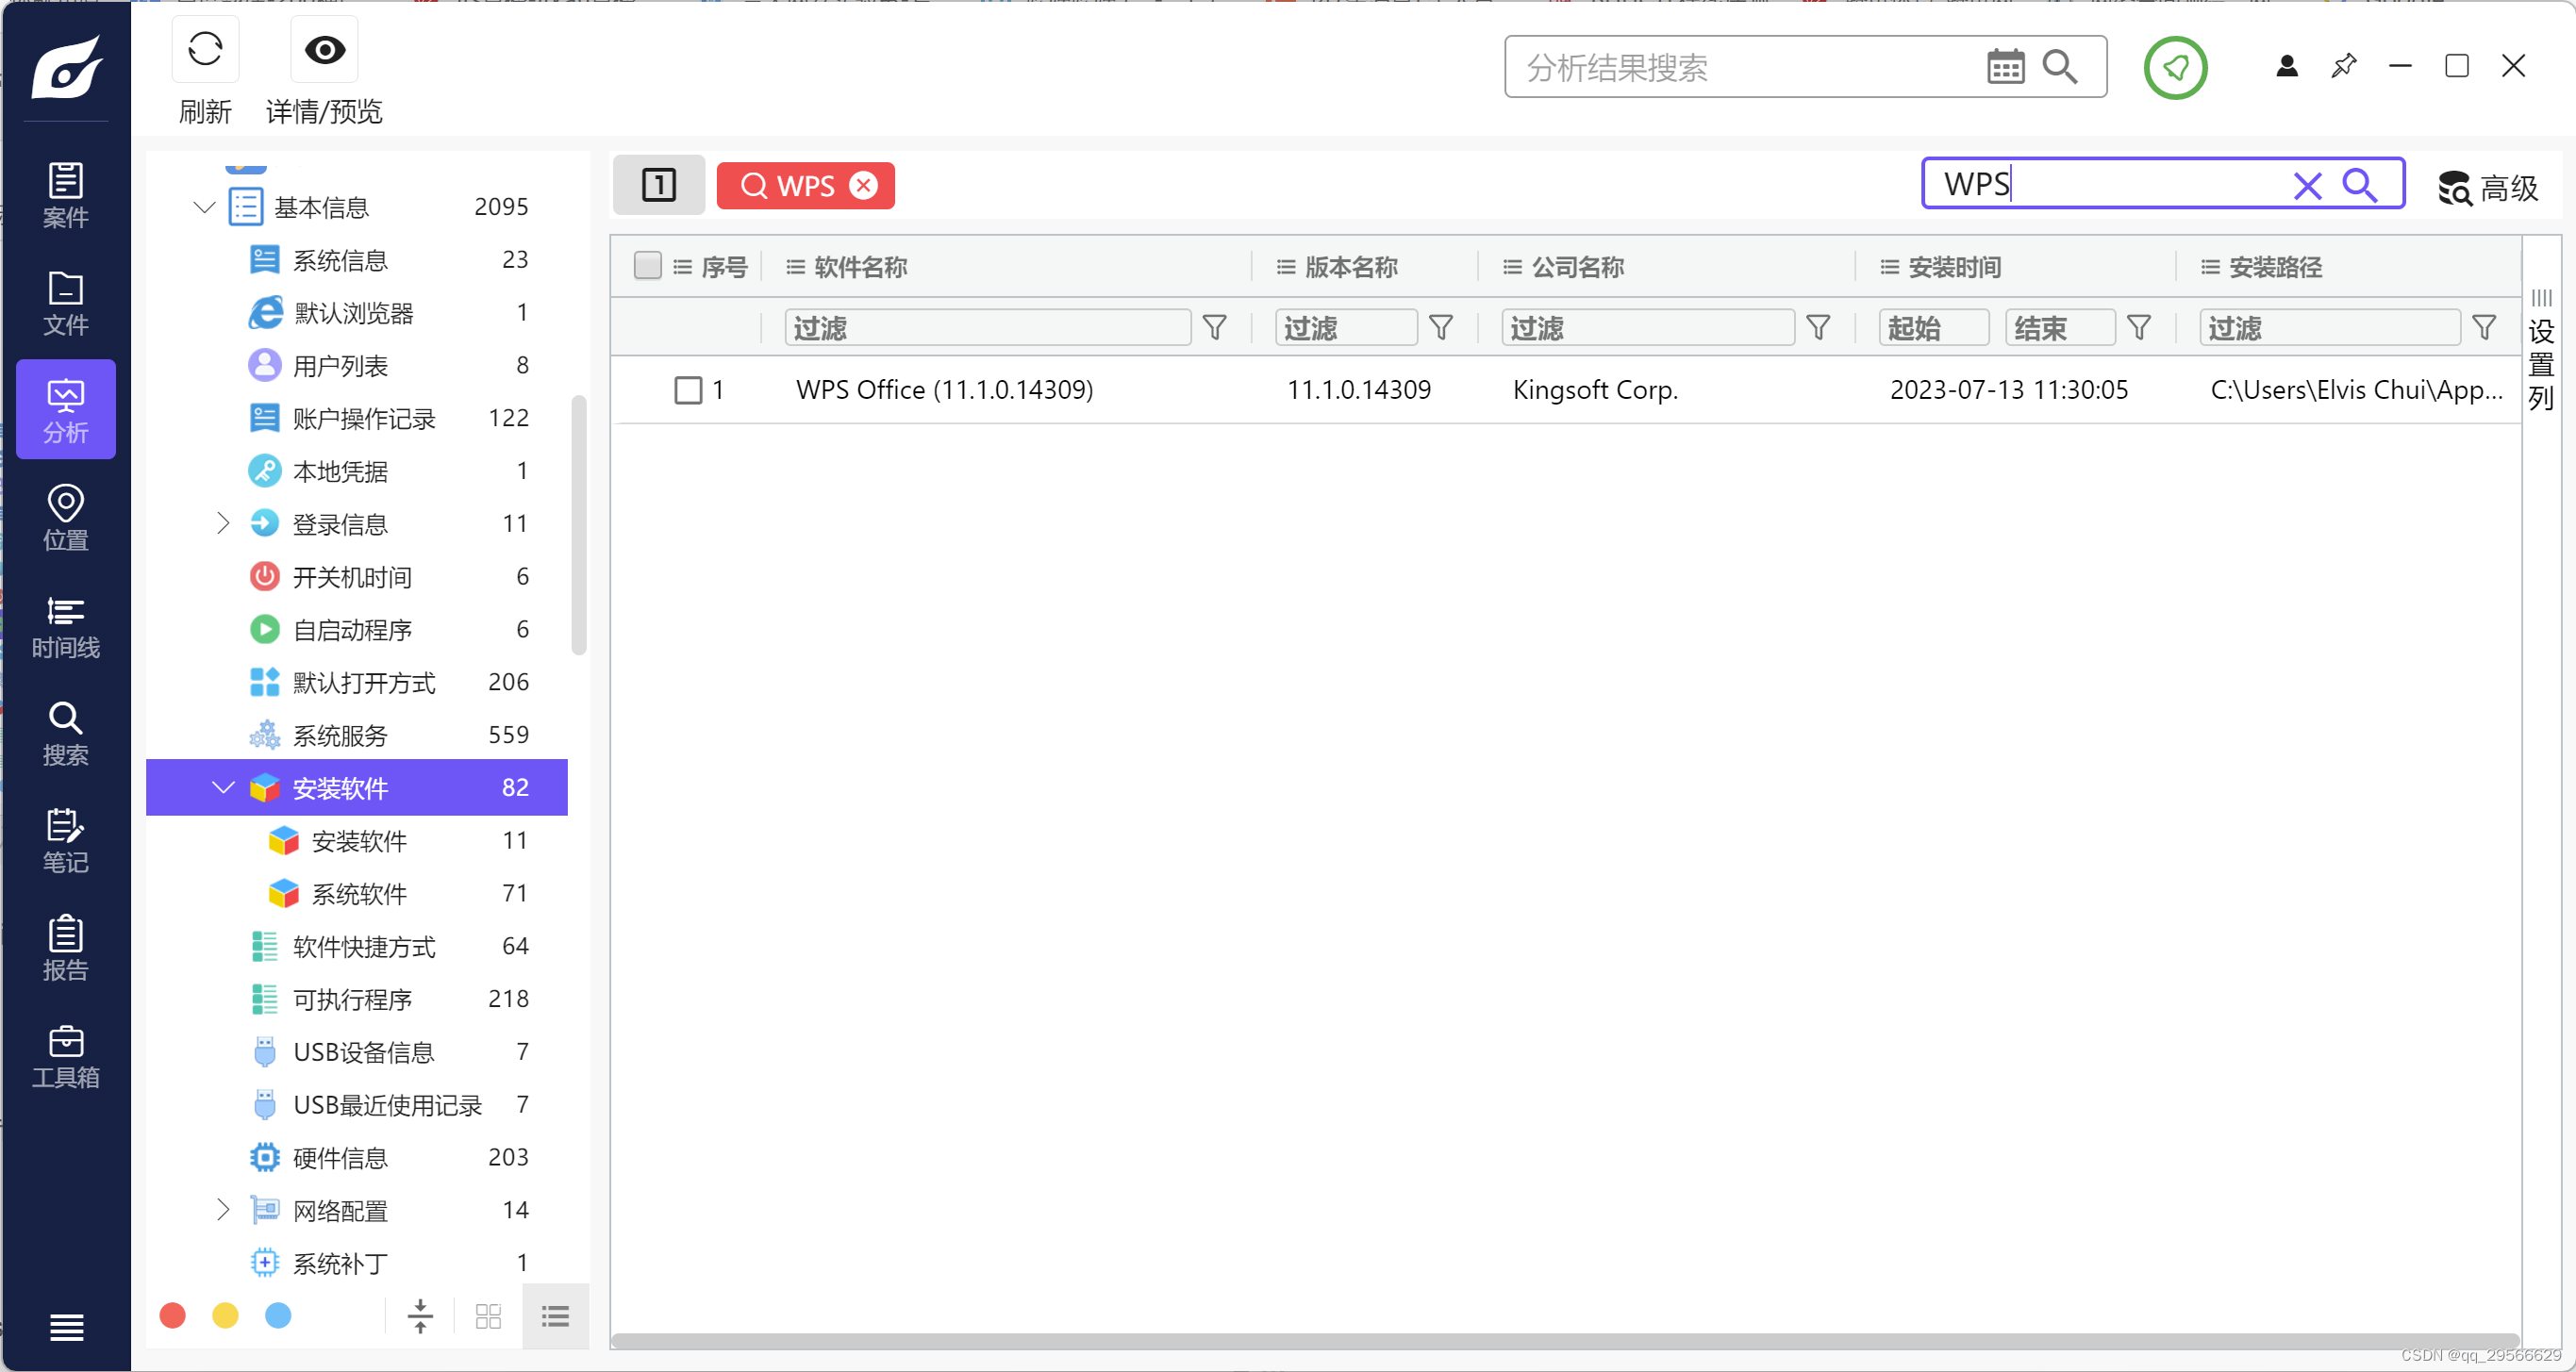
Task: Click the yellow color tag dot
Action: click(226, 1316)
